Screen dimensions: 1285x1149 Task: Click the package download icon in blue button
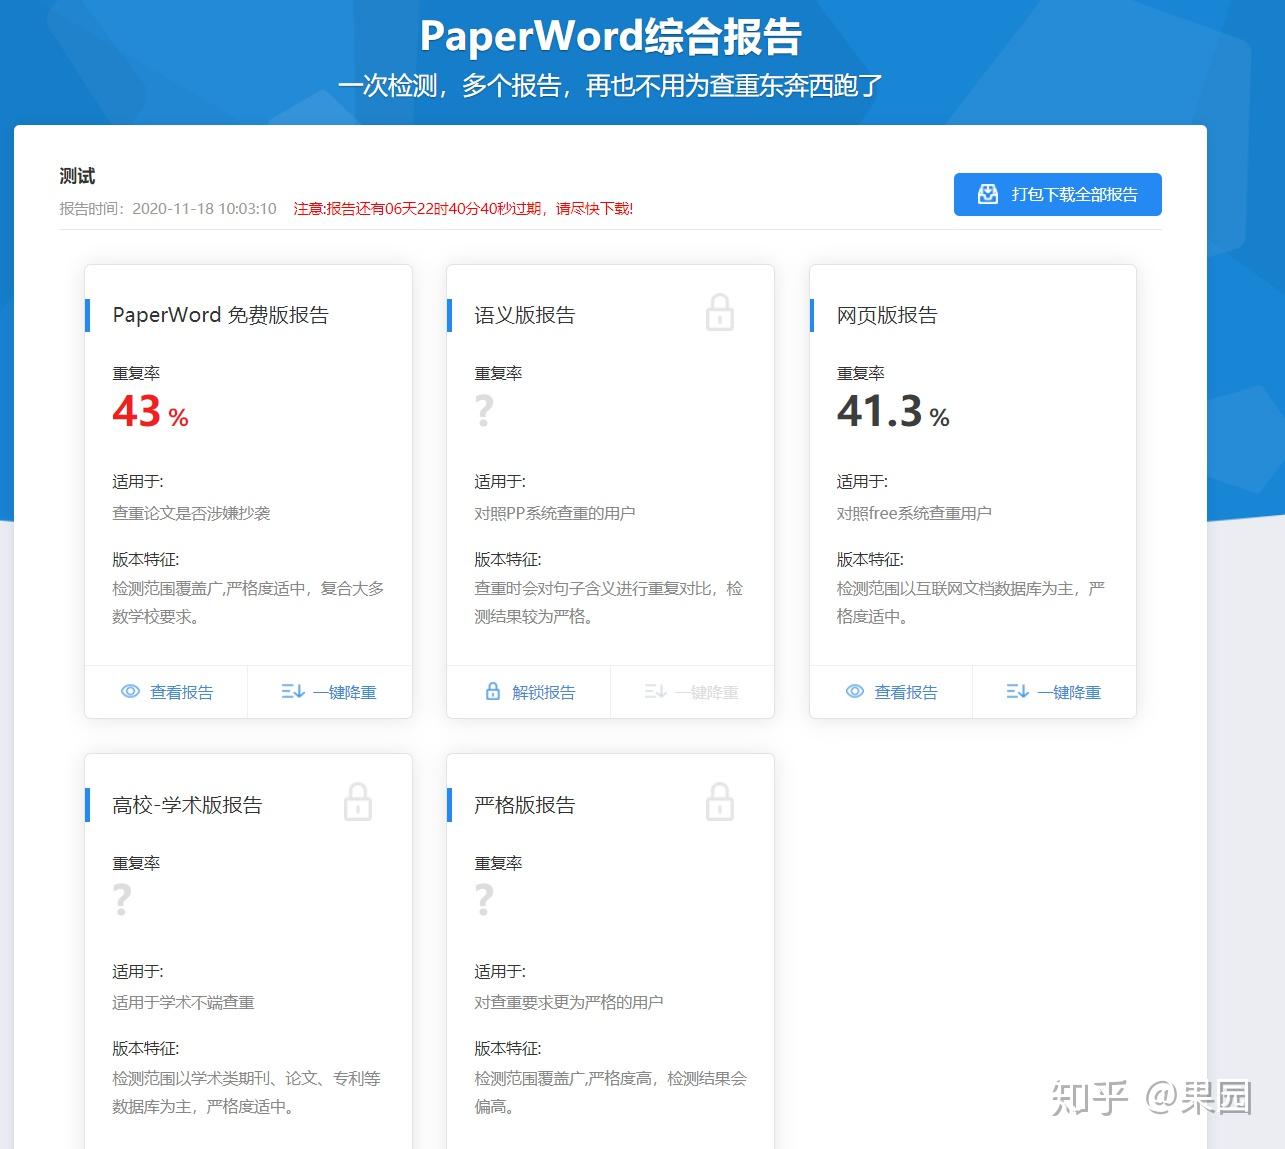(x=988, y=194)
